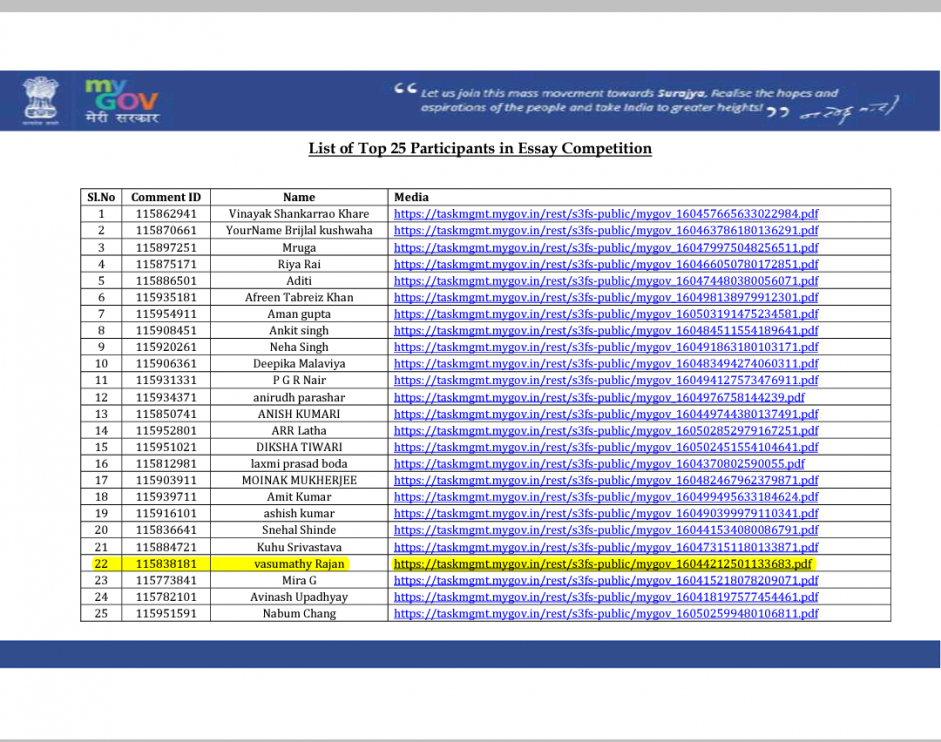Open Snehal Shinde's media link
Image resolution: width=941 pixels, height=742 pixels.
click(x=605, y=531)
